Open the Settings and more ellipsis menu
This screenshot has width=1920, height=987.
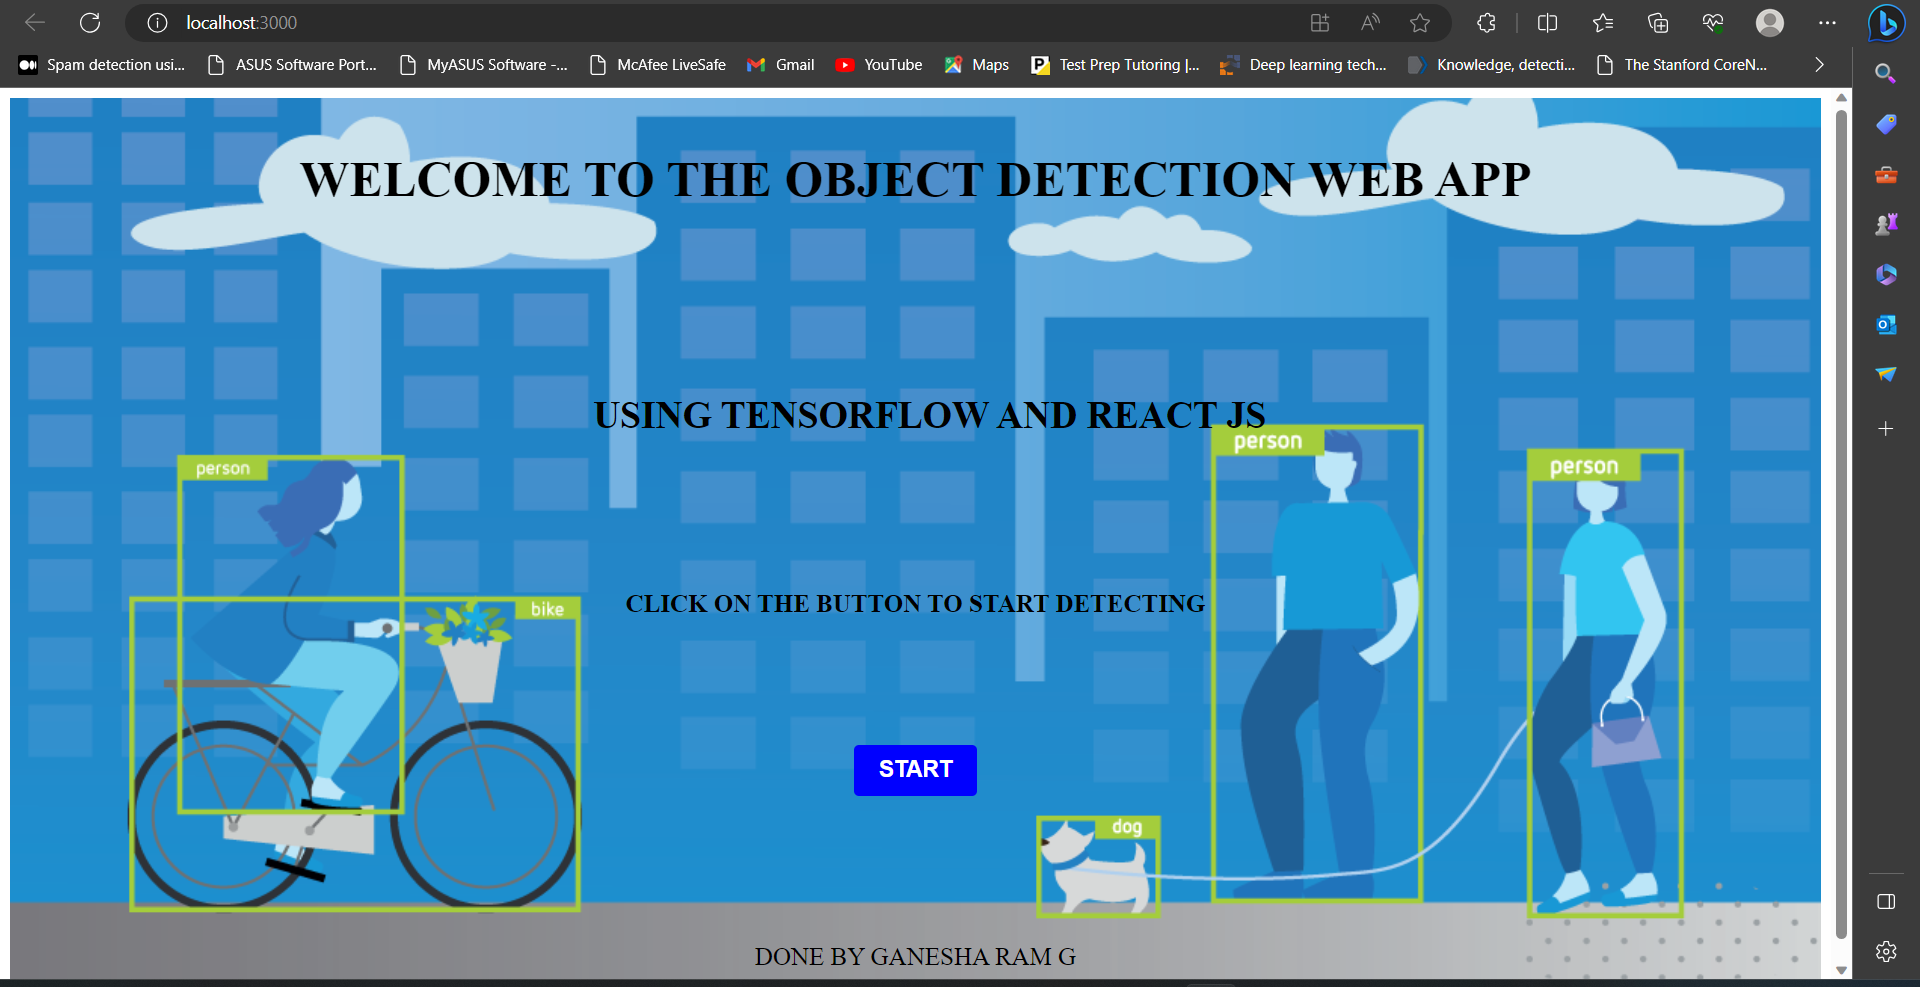1827,23
